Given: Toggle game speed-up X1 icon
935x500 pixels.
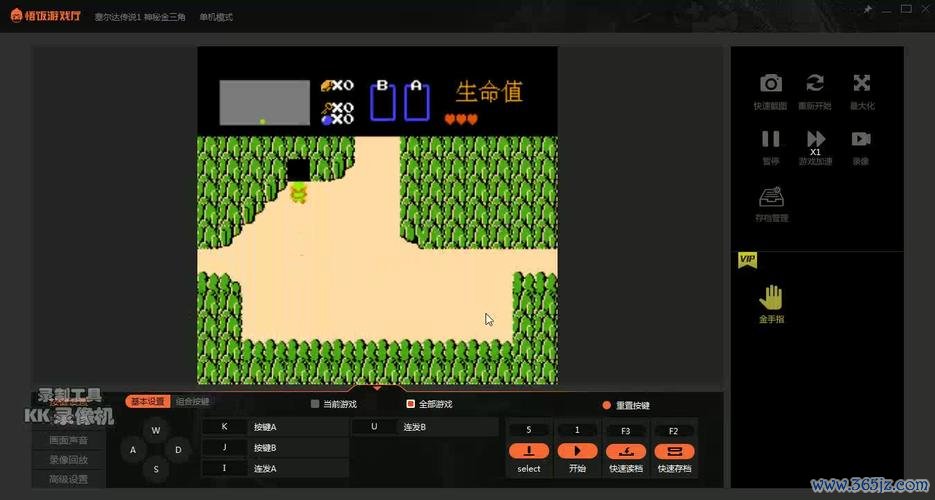Looking at the screenshot, I should [816, 142].
